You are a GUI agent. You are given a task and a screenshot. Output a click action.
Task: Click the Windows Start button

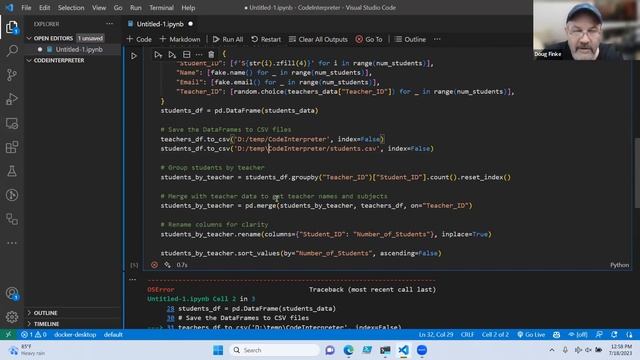[x=218, y=350]
